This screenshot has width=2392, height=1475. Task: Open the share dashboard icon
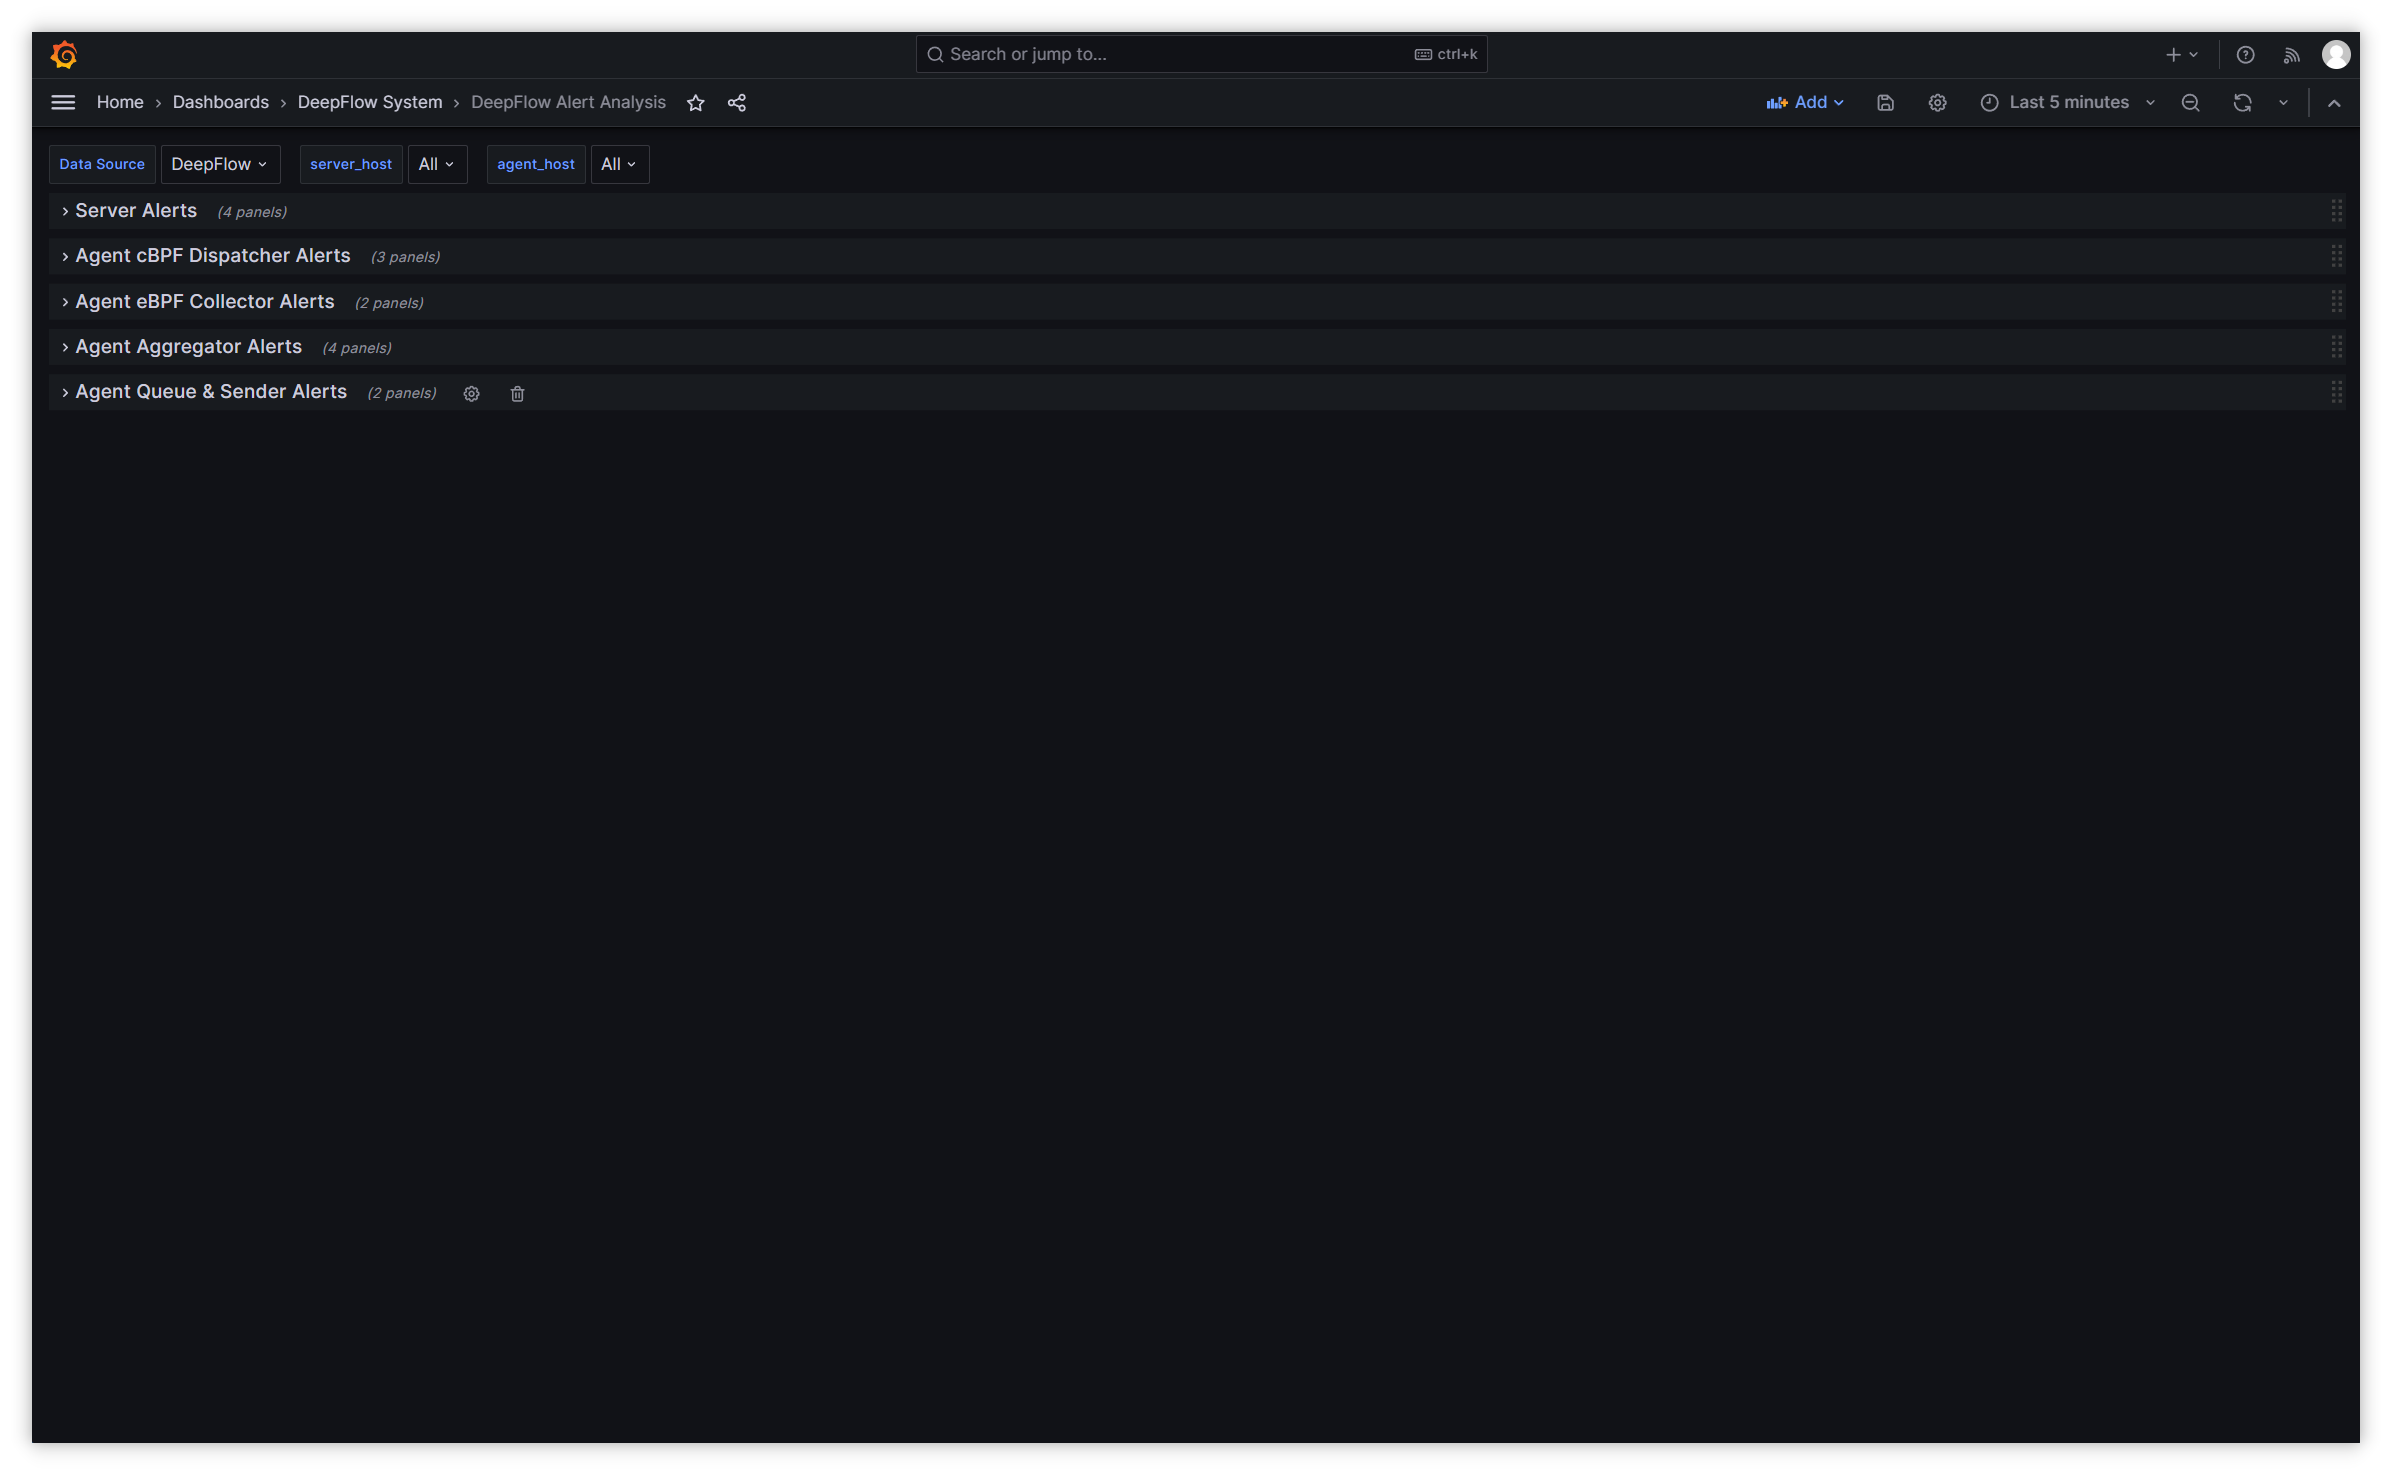[737, 103]
